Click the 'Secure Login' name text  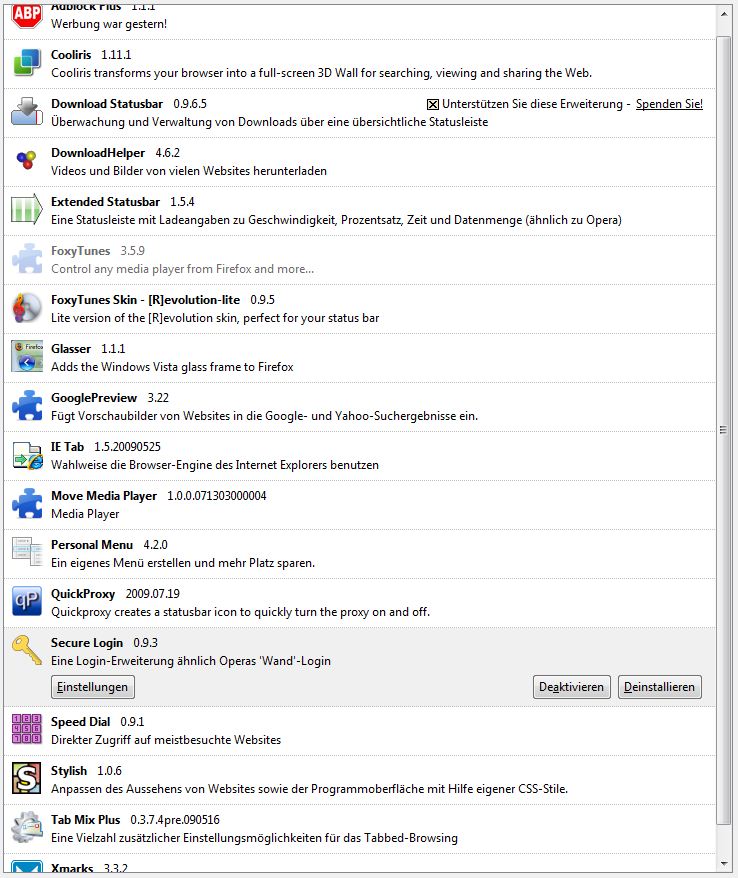click(x=87, y=643)
